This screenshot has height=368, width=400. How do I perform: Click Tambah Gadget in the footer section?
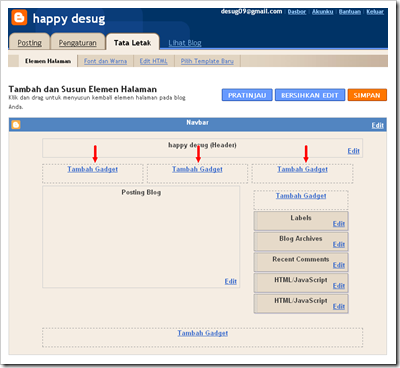(x=203, y=333)
